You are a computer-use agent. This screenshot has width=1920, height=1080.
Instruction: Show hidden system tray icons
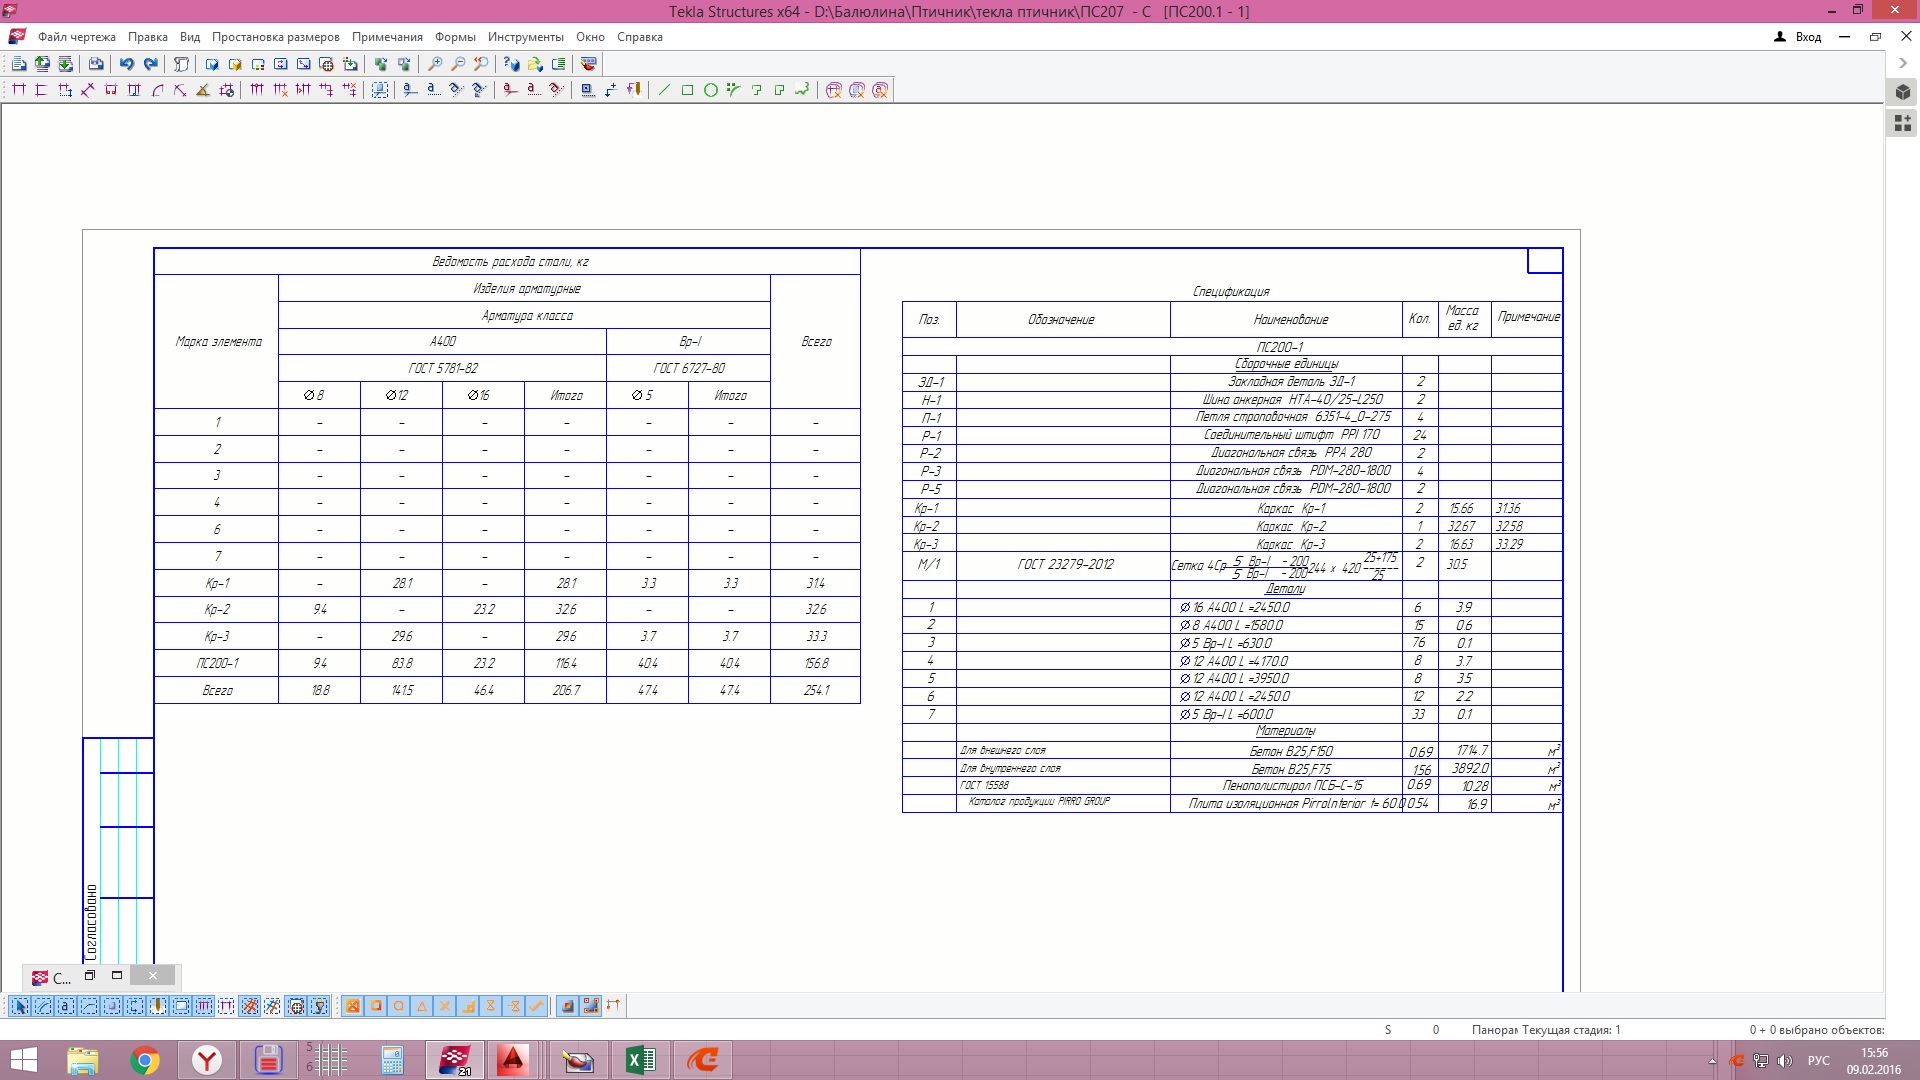click(x=1712, y=1061)
